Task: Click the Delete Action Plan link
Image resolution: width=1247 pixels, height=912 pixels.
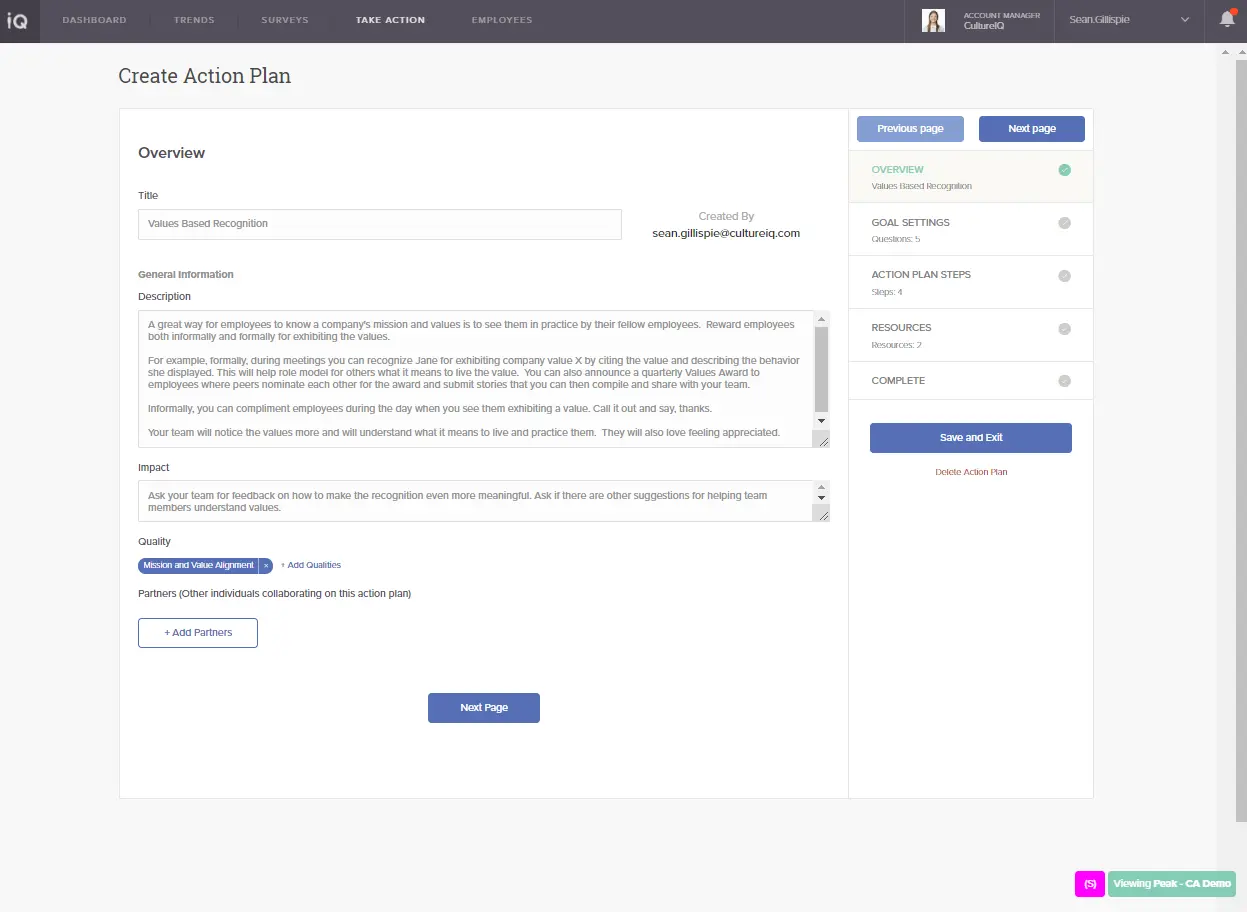Action: (x=971, y=472)
